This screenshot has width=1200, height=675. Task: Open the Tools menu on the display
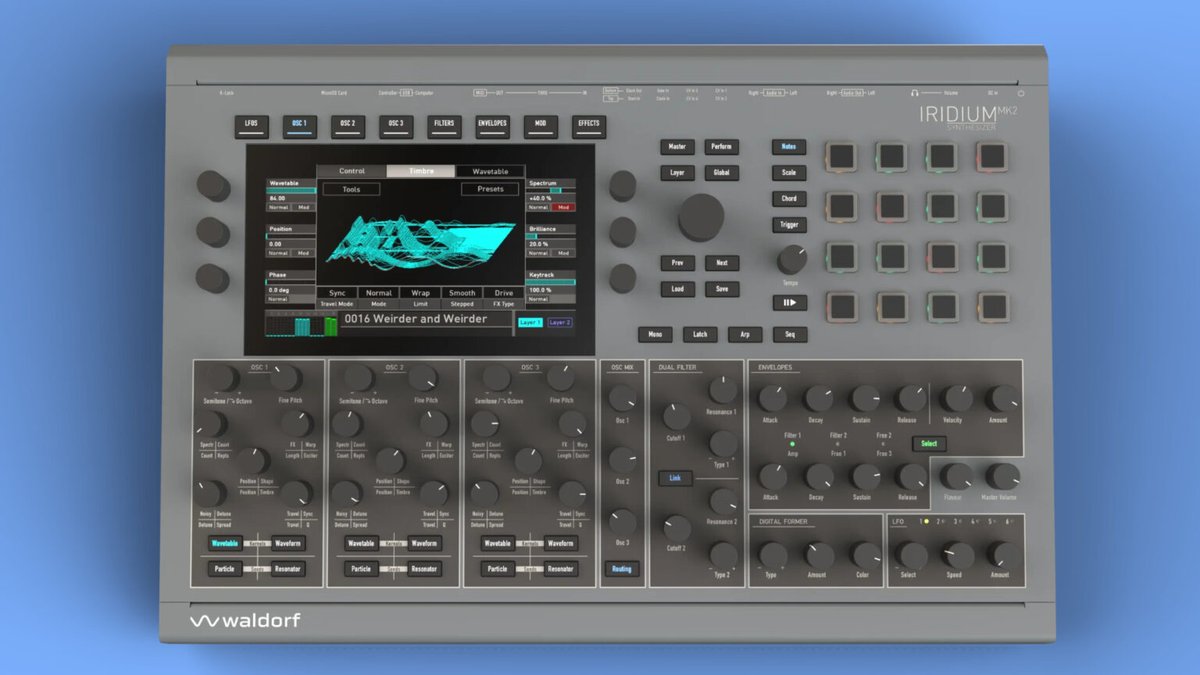pyautogui.click(x=351, y=189)
